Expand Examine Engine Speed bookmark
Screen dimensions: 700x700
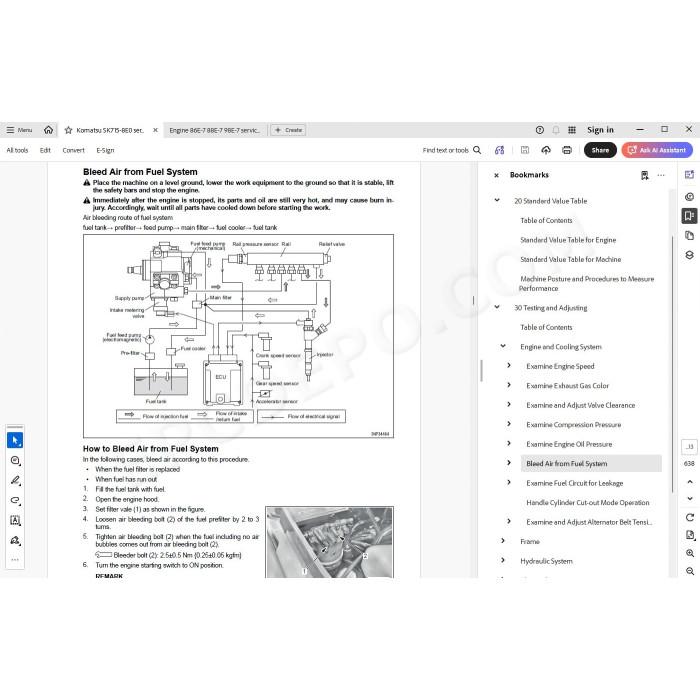509,366
